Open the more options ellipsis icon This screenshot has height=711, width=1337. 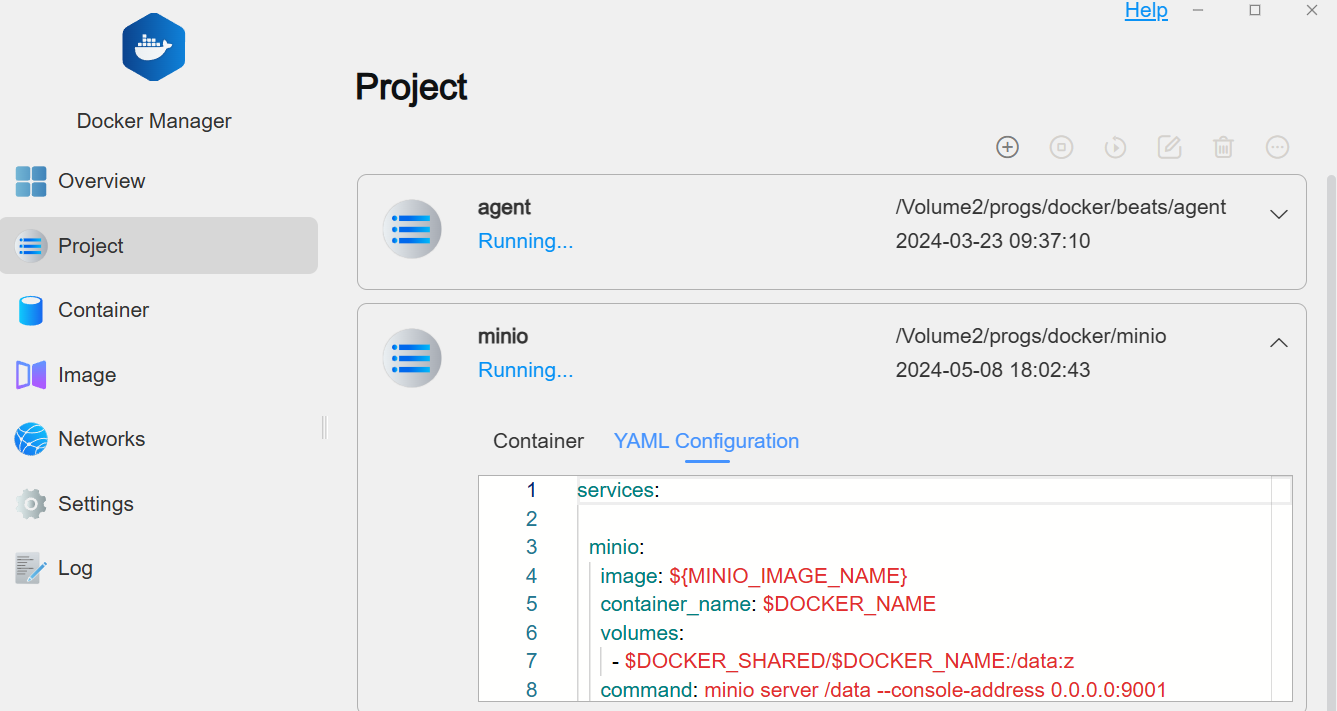coord(1277,147)
